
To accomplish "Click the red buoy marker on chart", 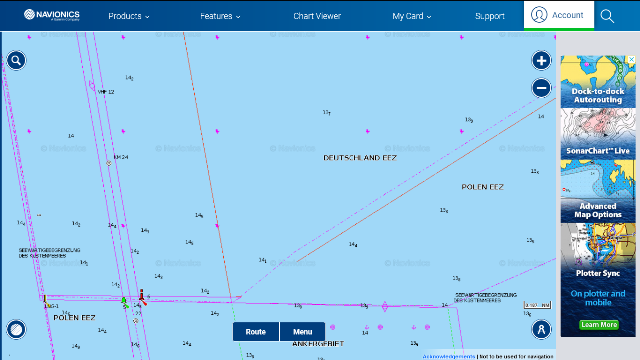I will click(x=142, y=297).
